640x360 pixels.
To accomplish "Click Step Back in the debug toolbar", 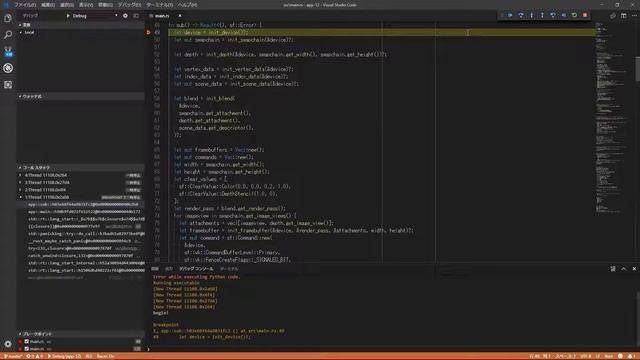I will (x=553, y=15).
